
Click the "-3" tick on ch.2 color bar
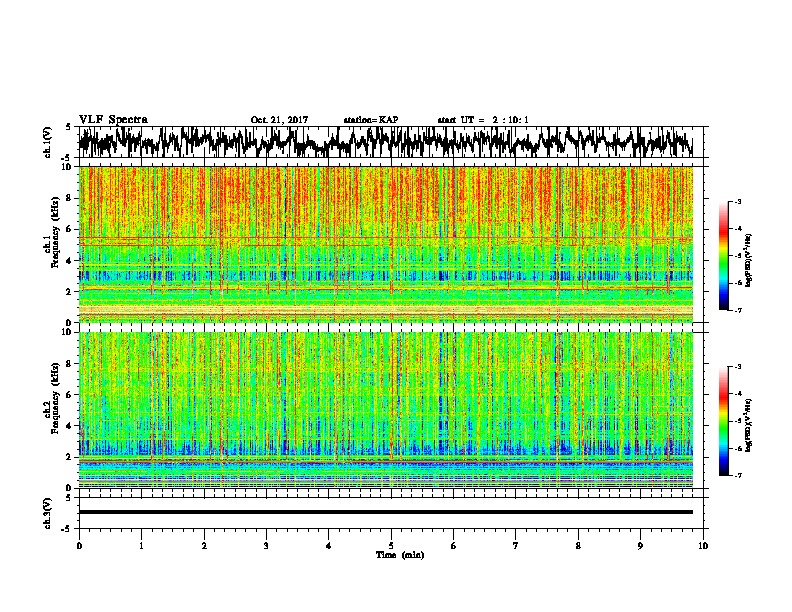[x=737, y=367]
